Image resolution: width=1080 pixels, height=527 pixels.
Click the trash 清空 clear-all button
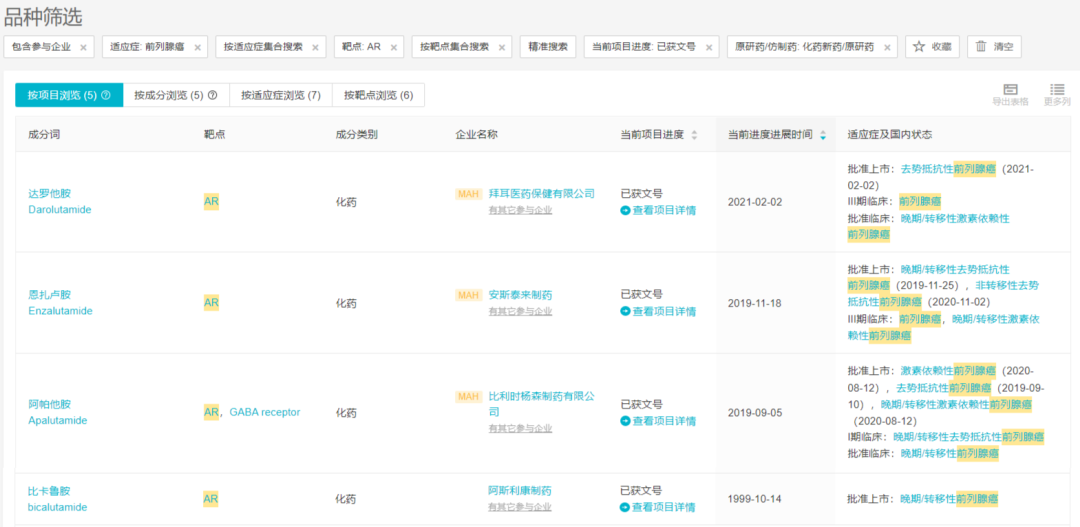(994, 47)
